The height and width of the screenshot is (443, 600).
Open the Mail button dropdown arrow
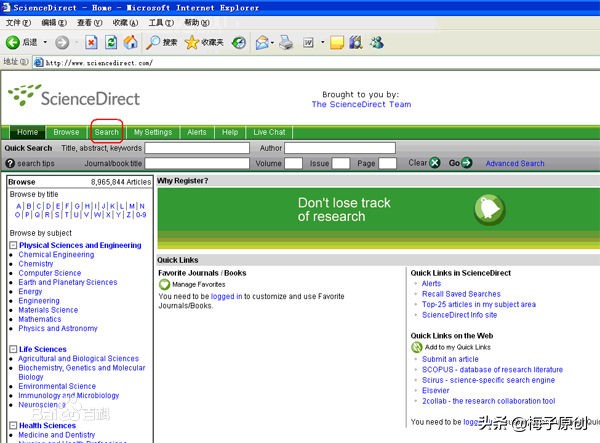tap(272, 42)
